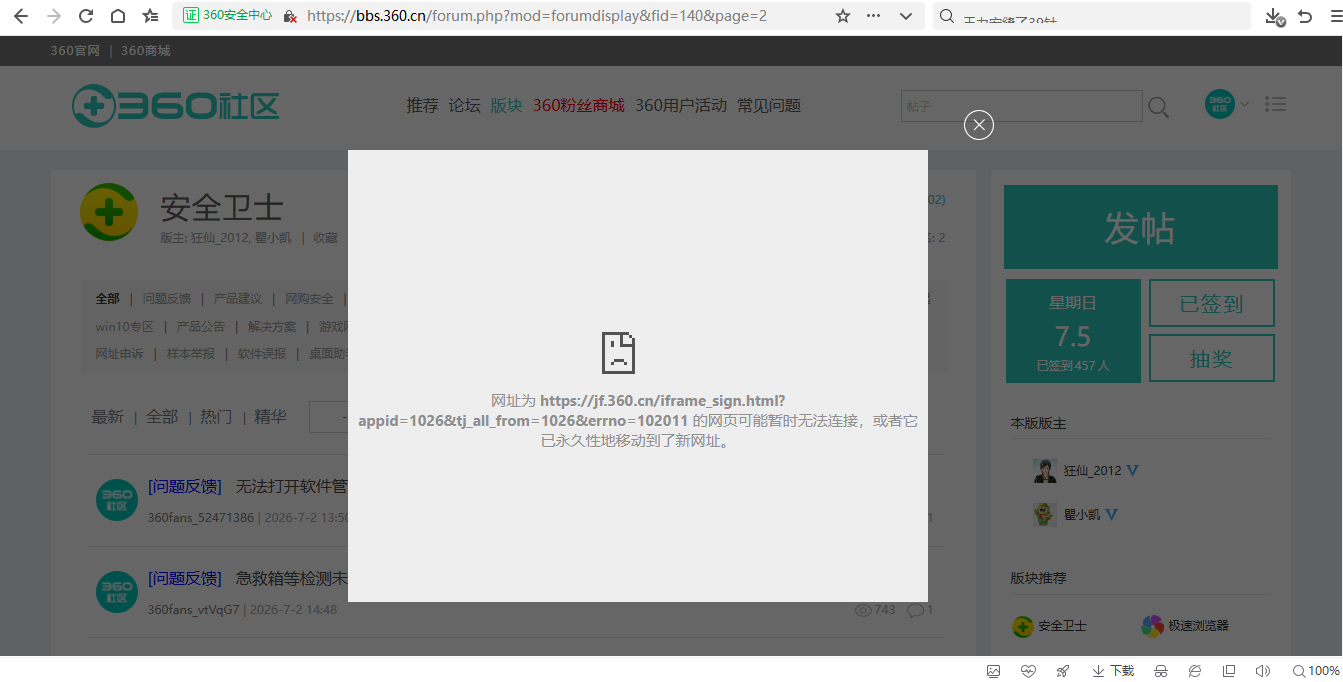1343x682 pixels.
Task: Reload the page with the refresh icon
Action: [86, 16]
